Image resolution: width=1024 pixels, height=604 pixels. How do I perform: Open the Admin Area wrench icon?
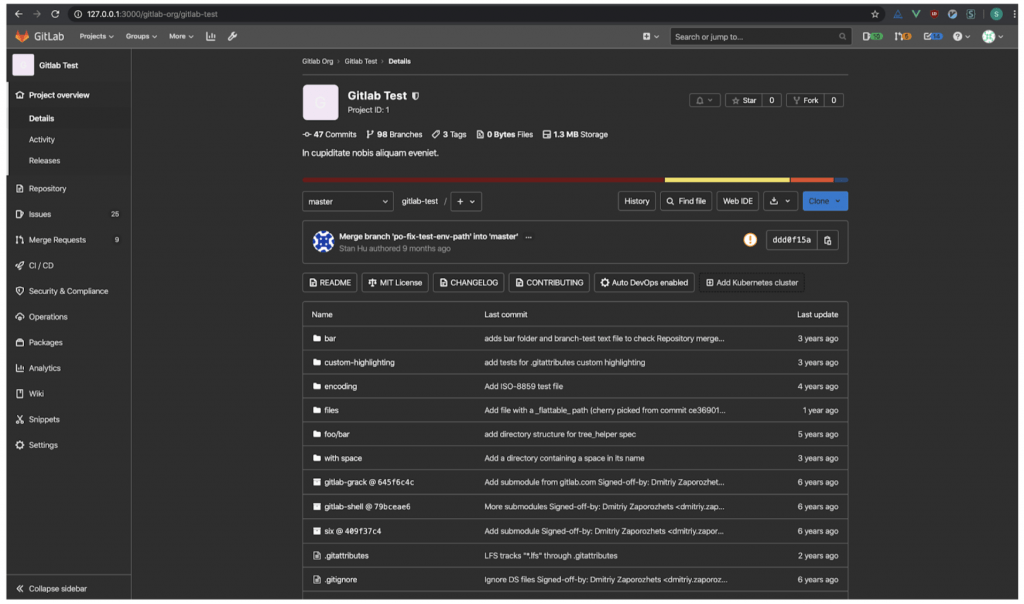point(232,37)
